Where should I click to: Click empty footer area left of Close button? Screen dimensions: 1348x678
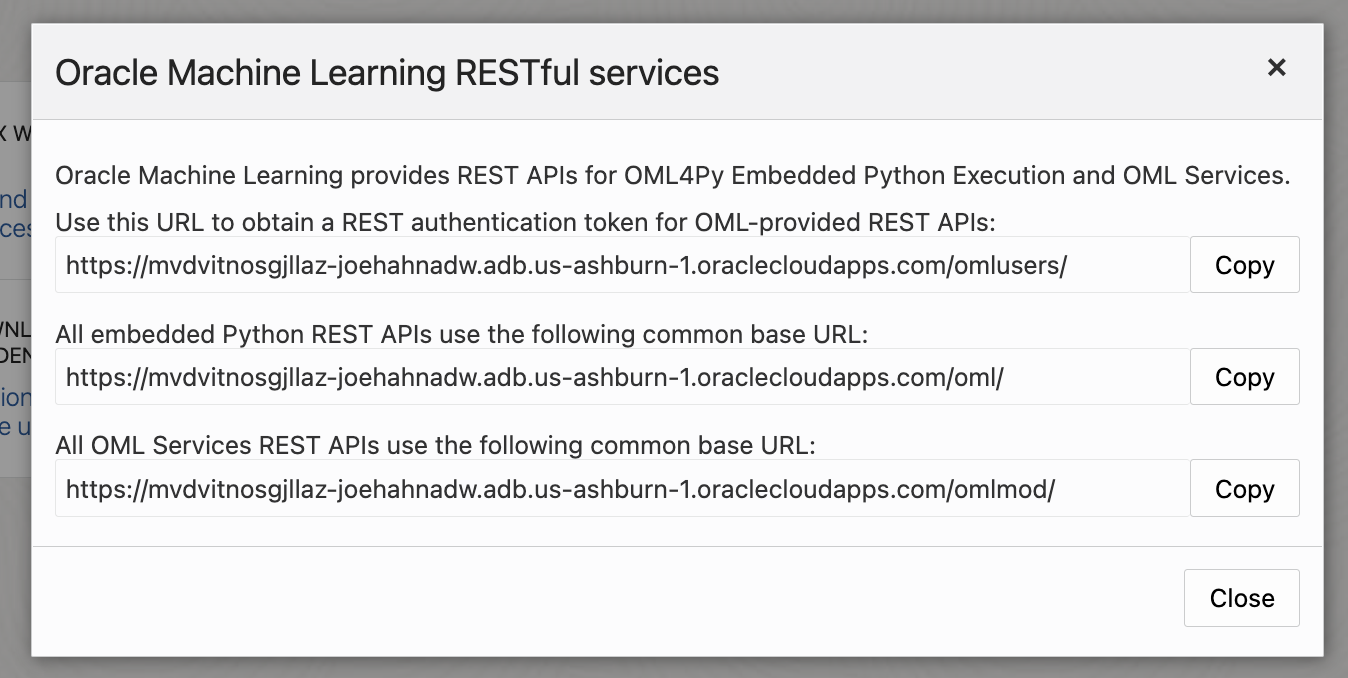[600, 598]
